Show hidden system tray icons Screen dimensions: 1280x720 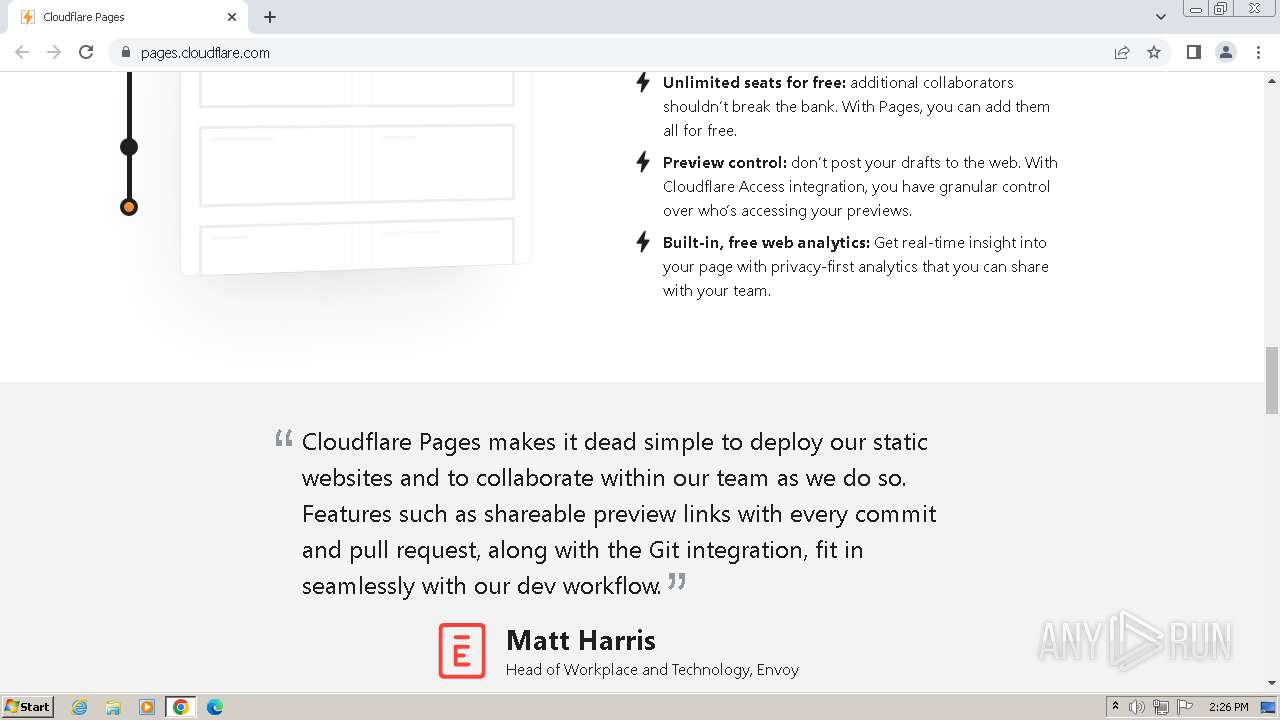(1115, 707)
